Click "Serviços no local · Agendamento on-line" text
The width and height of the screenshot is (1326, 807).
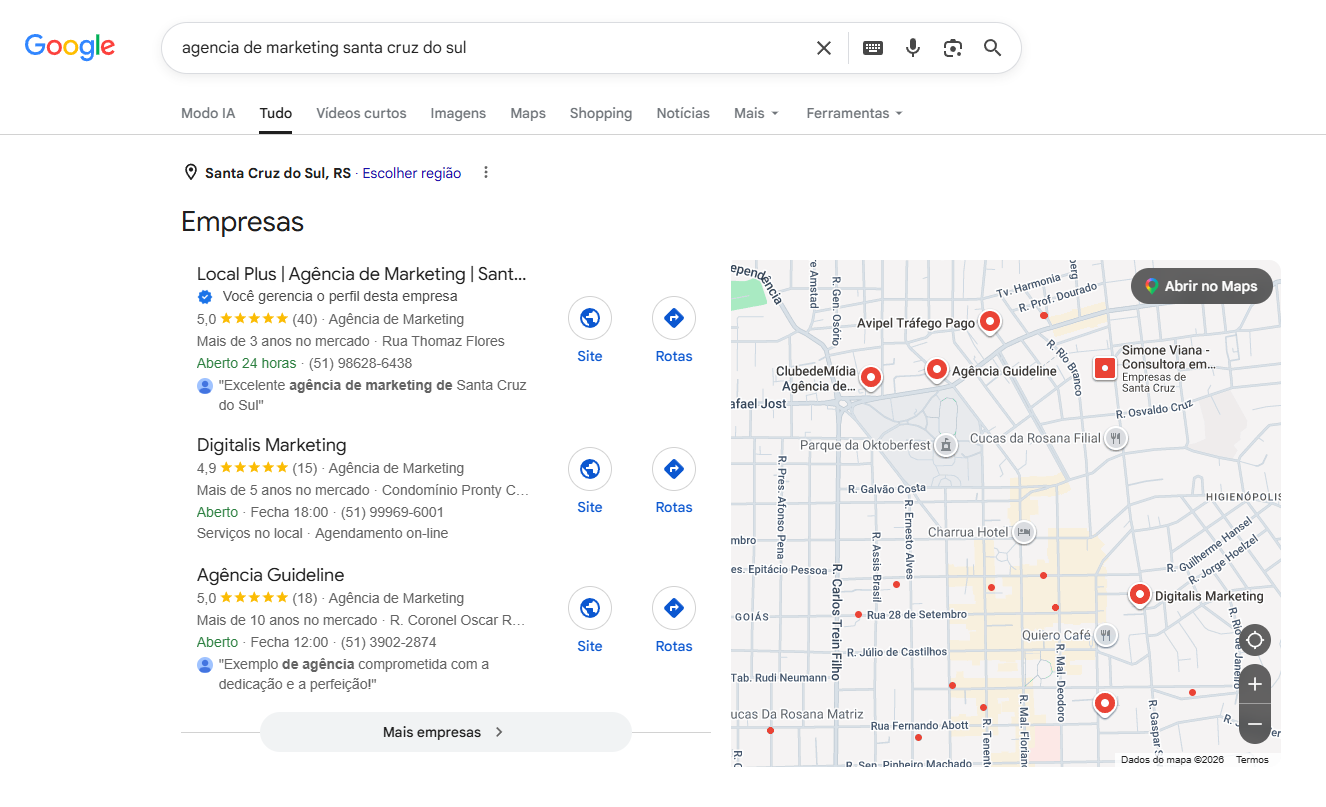pyautogui.click(x=322, y=533)
